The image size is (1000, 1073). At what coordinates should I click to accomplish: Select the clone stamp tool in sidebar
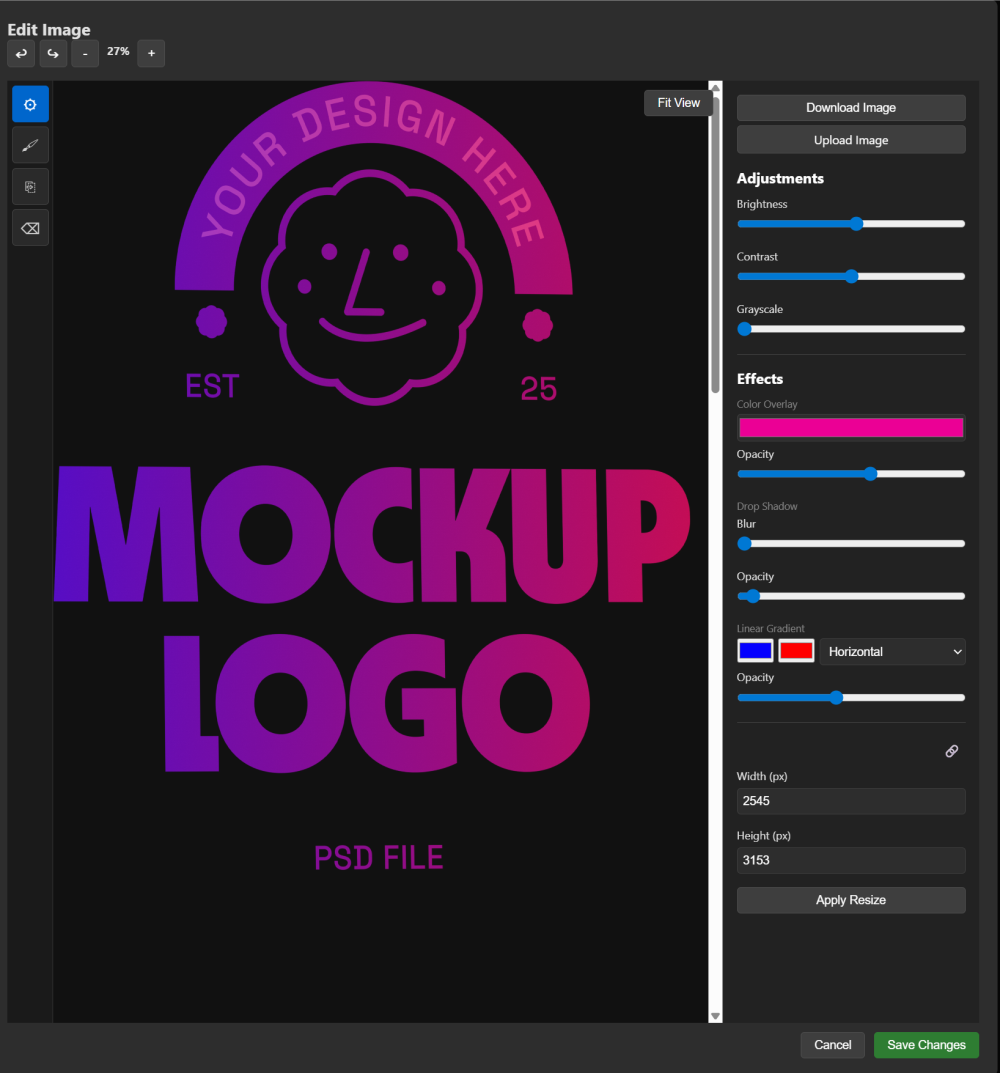[x=30, y=187]
